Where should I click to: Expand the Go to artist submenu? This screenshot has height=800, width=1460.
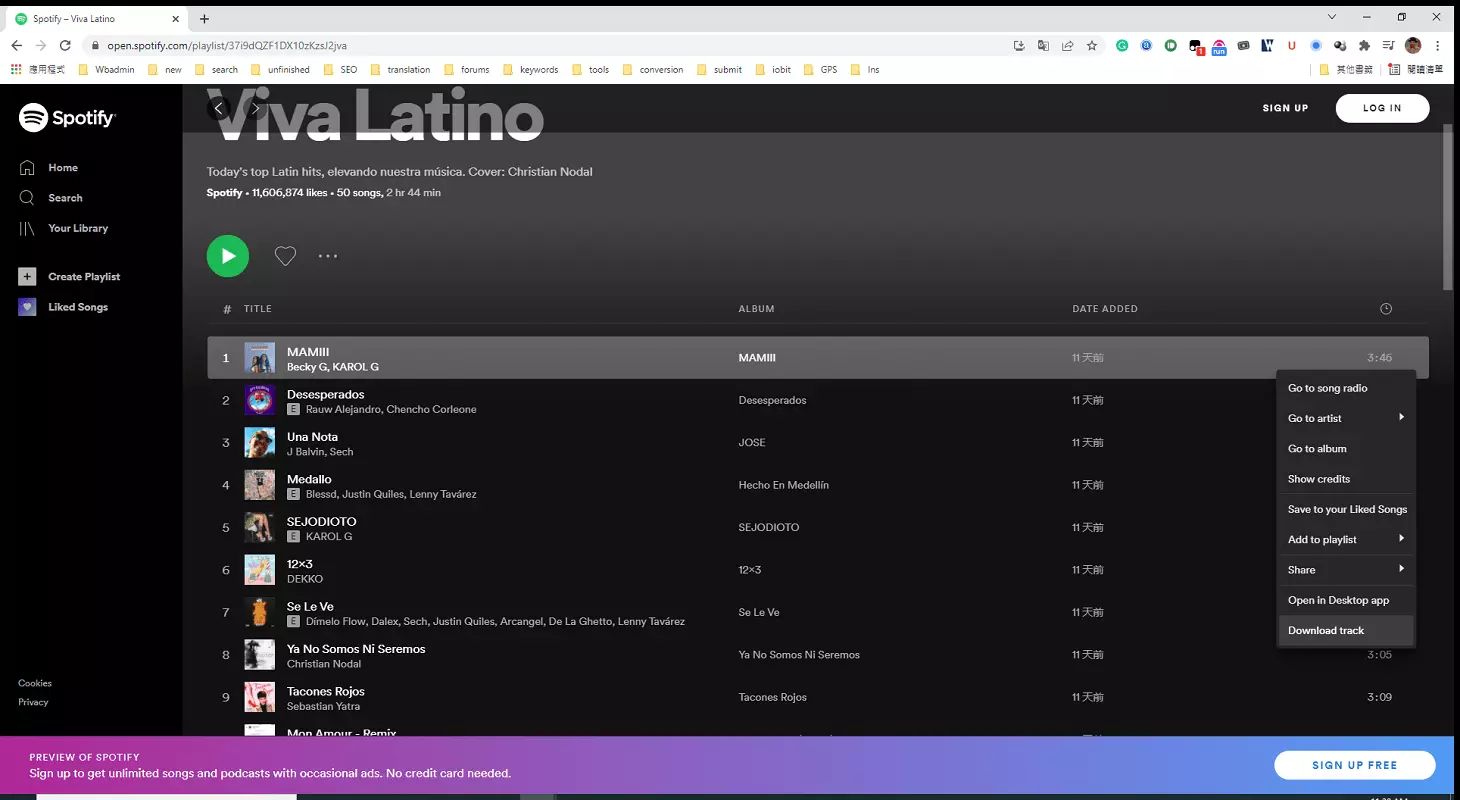[1346, 418]
